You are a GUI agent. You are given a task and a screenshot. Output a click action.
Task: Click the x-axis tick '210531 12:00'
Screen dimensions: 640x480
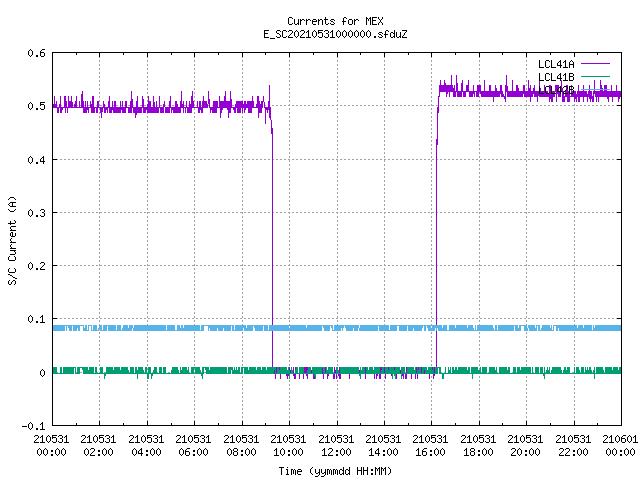pos(336,446)
